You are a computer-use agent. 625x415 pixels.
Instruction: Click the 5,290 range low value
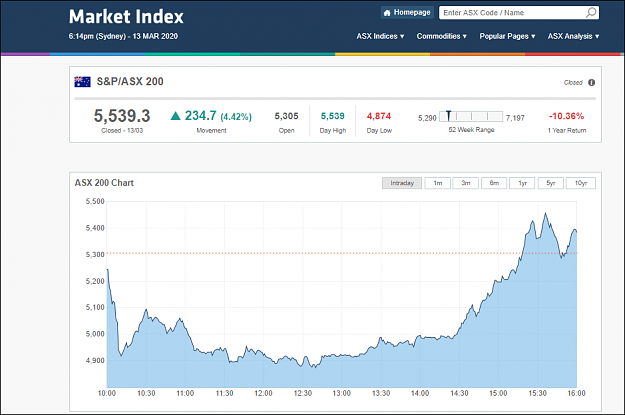[x=427, y=118]
